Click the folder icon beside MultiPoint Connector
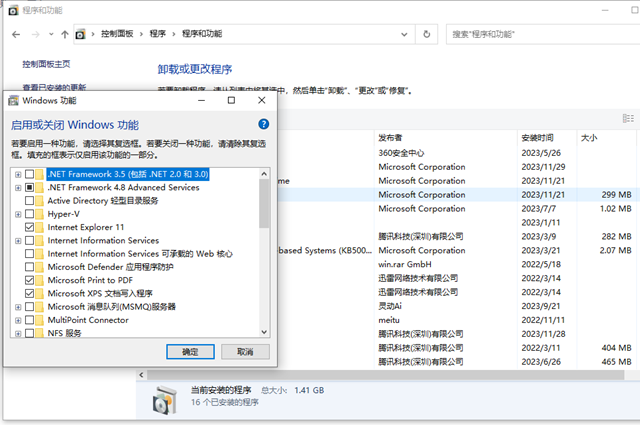The image size is (640, 425). pos(40,320)
